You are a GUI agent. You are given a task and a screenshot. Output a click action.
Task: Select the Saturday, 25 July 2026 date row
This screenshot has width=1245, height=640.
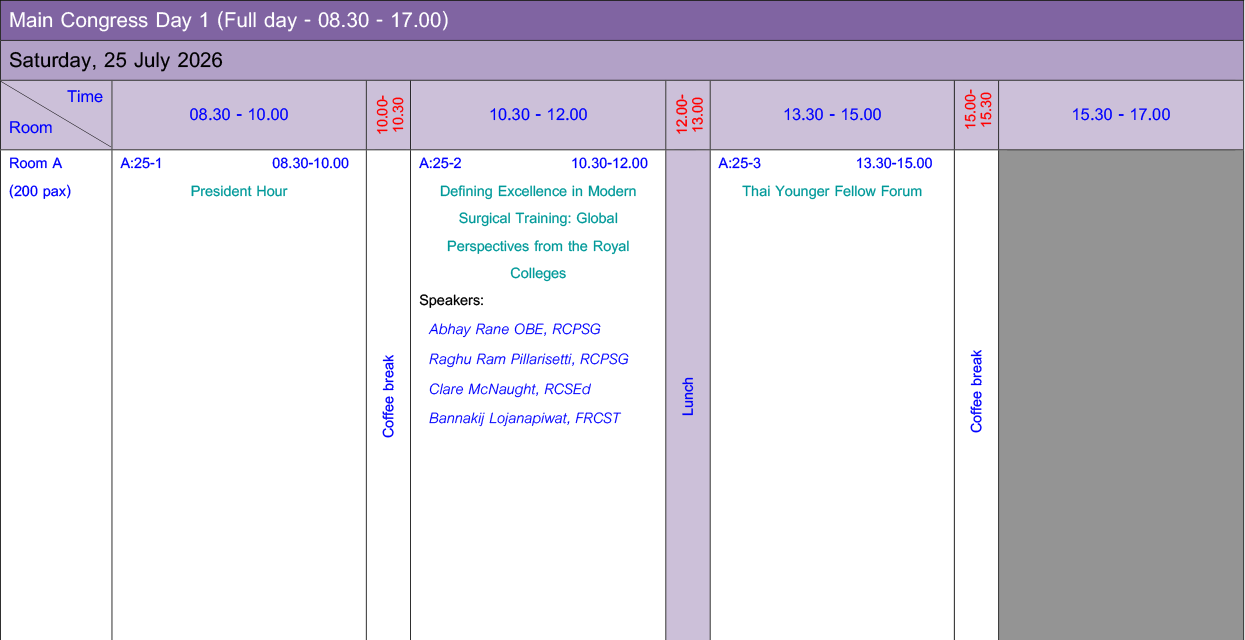(116, 60)
